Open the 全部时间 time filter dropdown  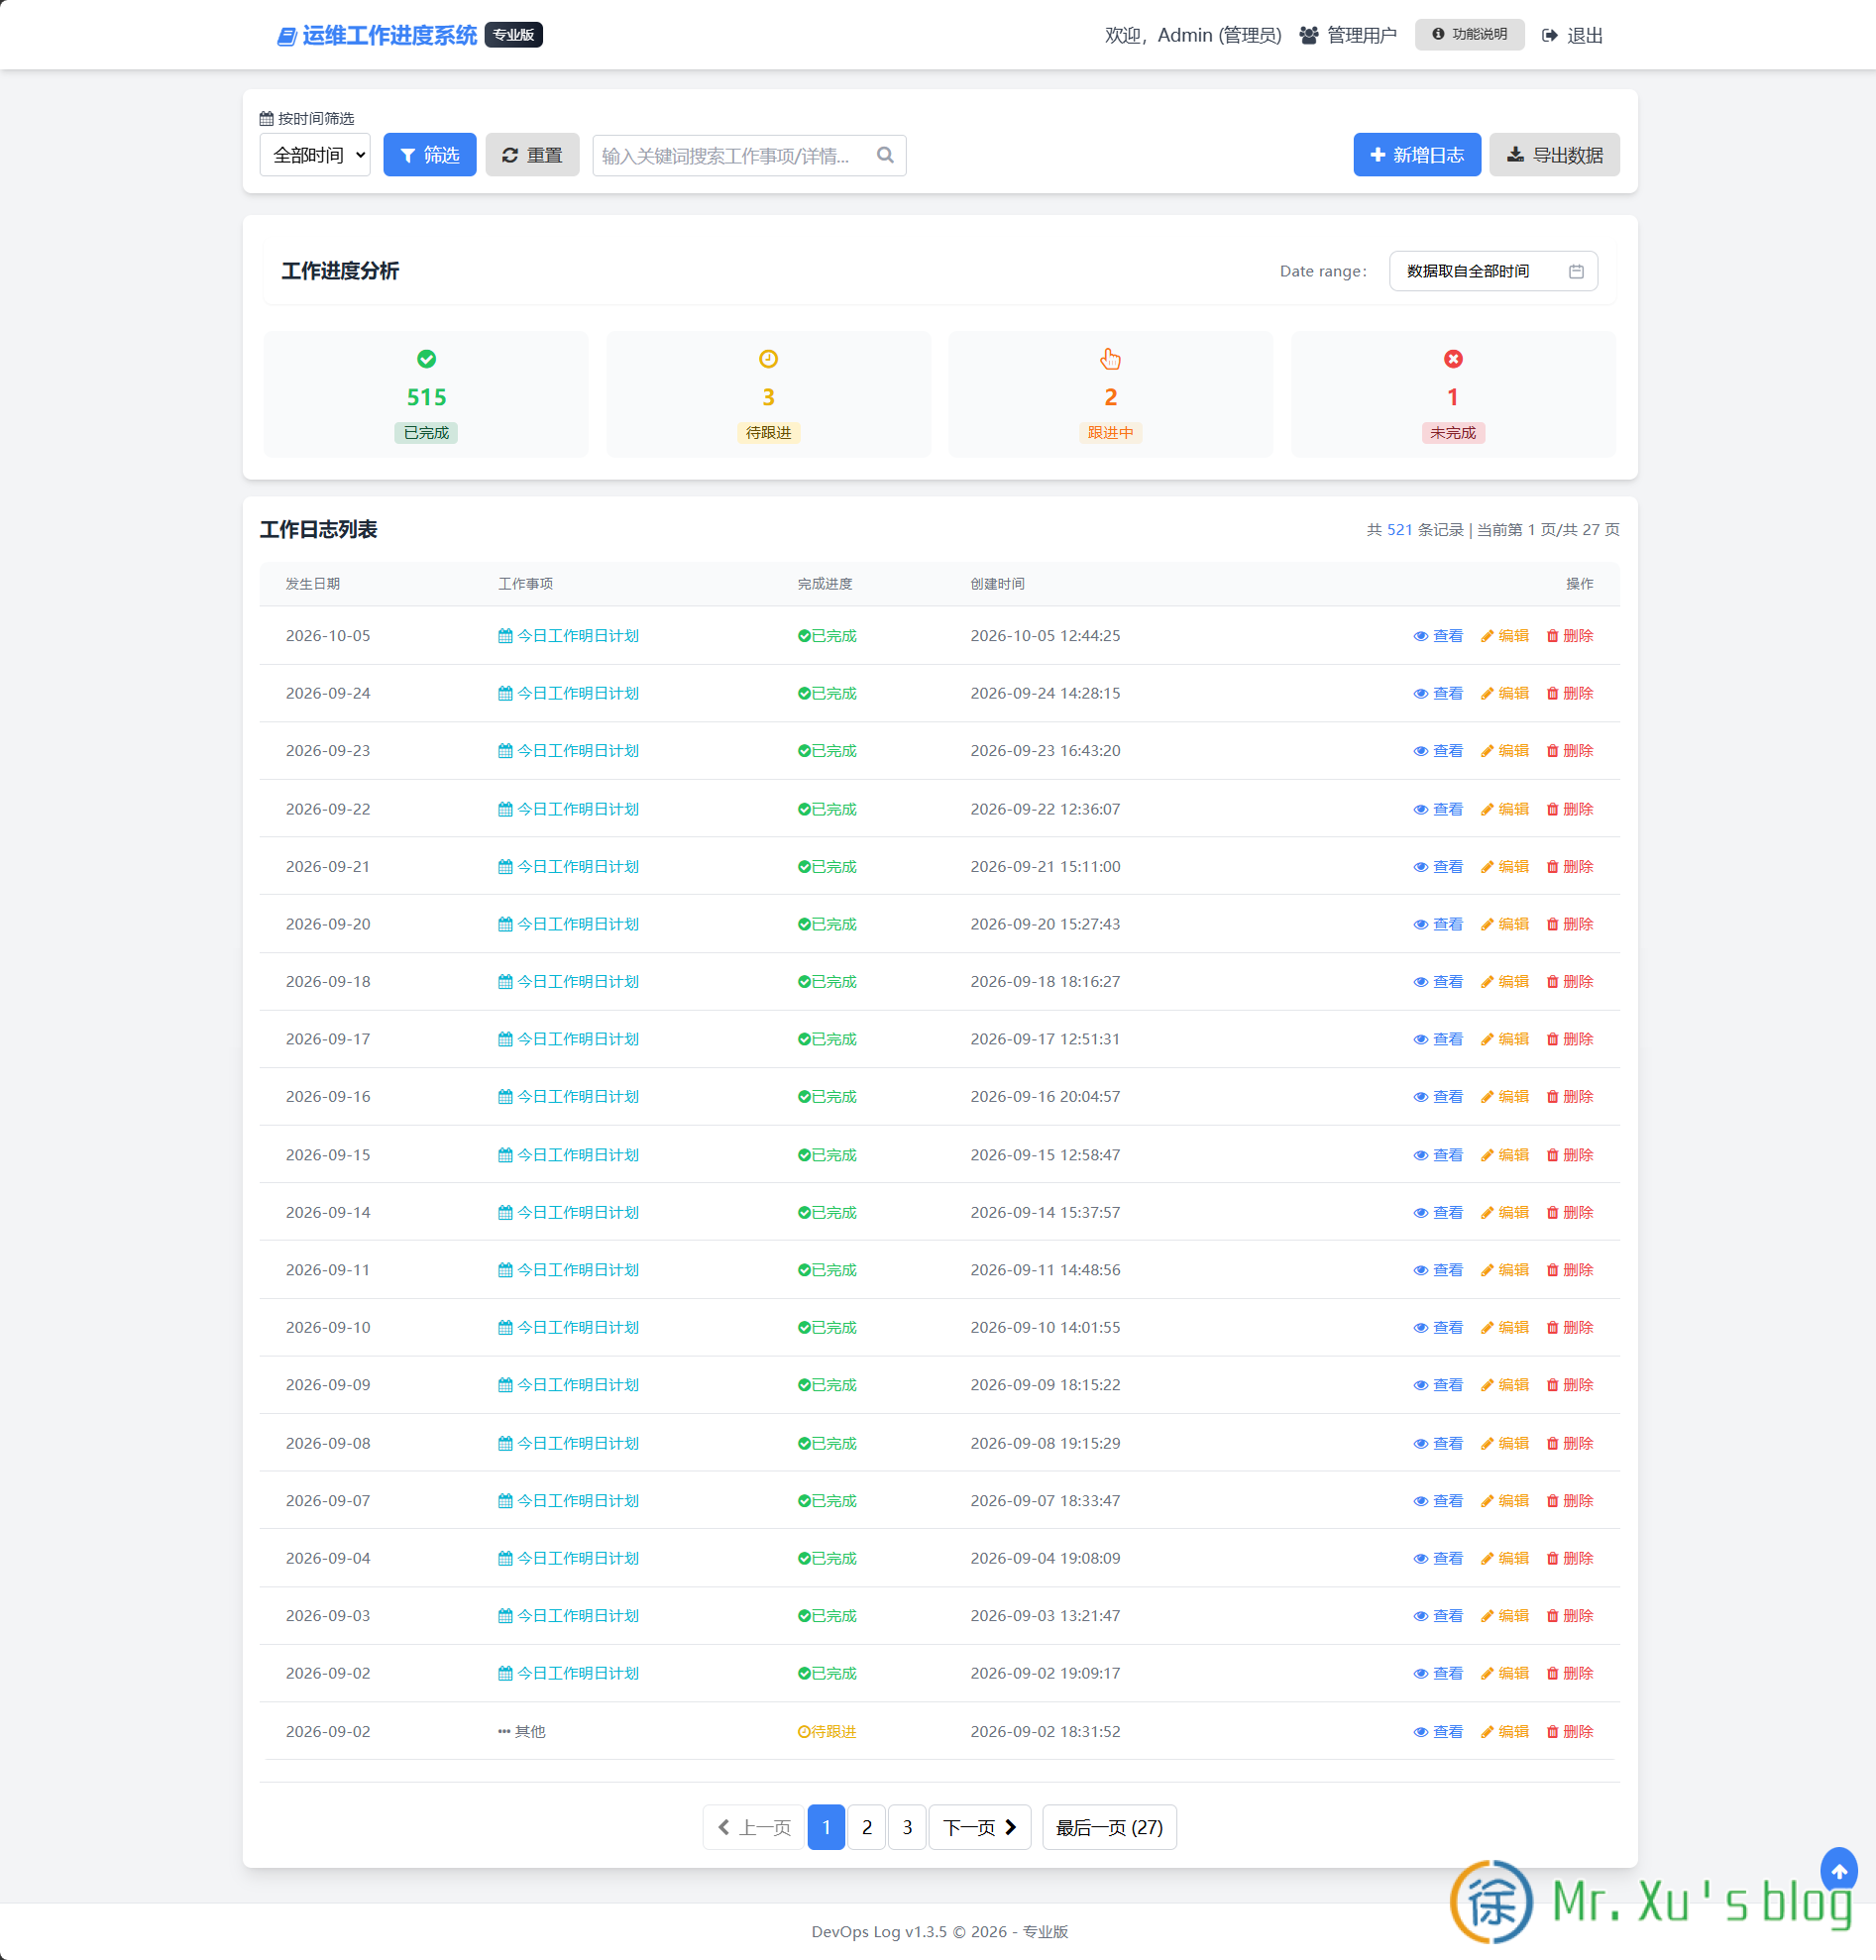click(x=315, y=155)
